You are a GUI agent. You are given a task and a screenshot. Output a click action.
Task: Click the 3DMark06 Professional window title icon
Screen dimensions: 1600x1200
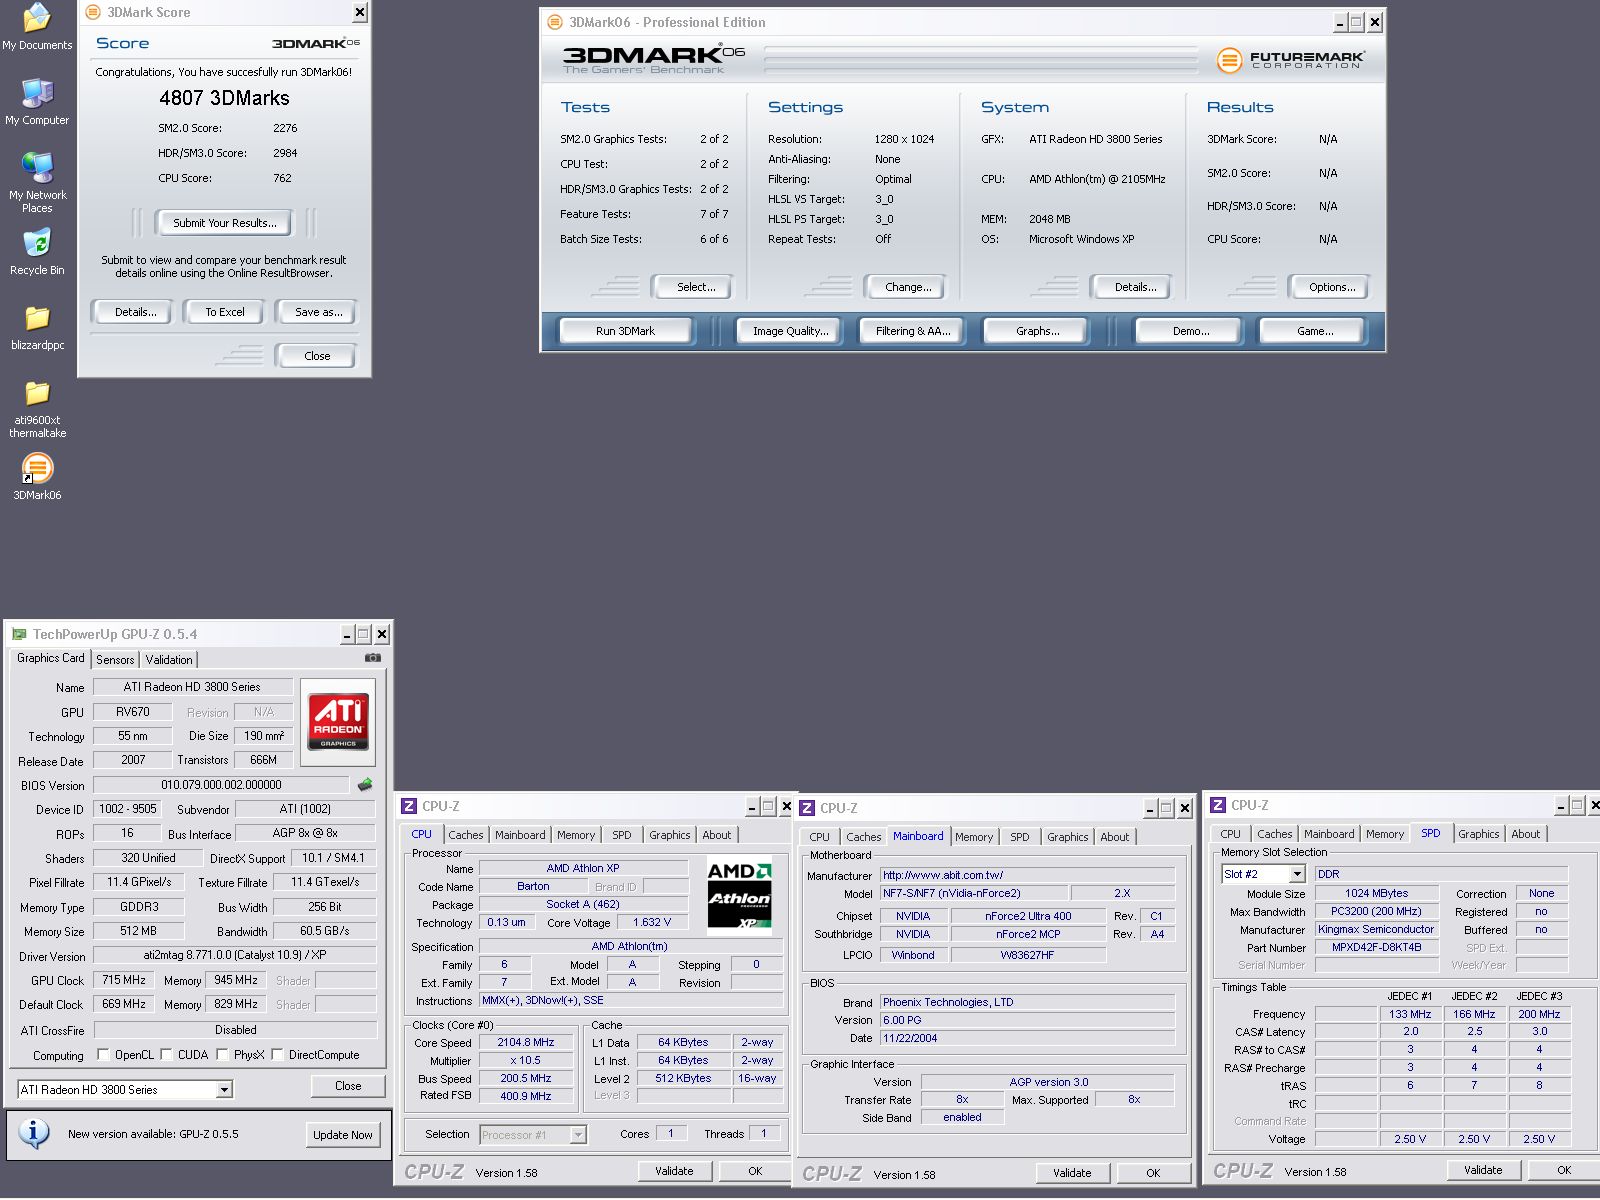tap(555, 22)
